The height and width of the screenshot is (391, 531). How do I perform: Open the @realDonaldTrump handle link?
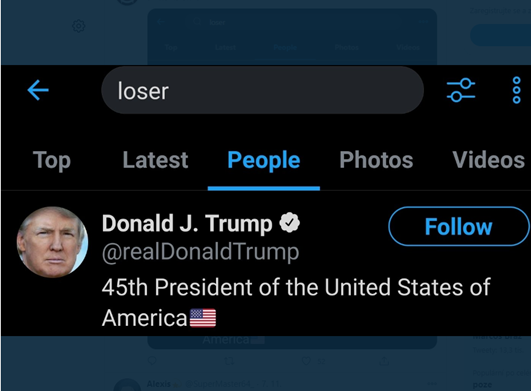click(200, 253)
